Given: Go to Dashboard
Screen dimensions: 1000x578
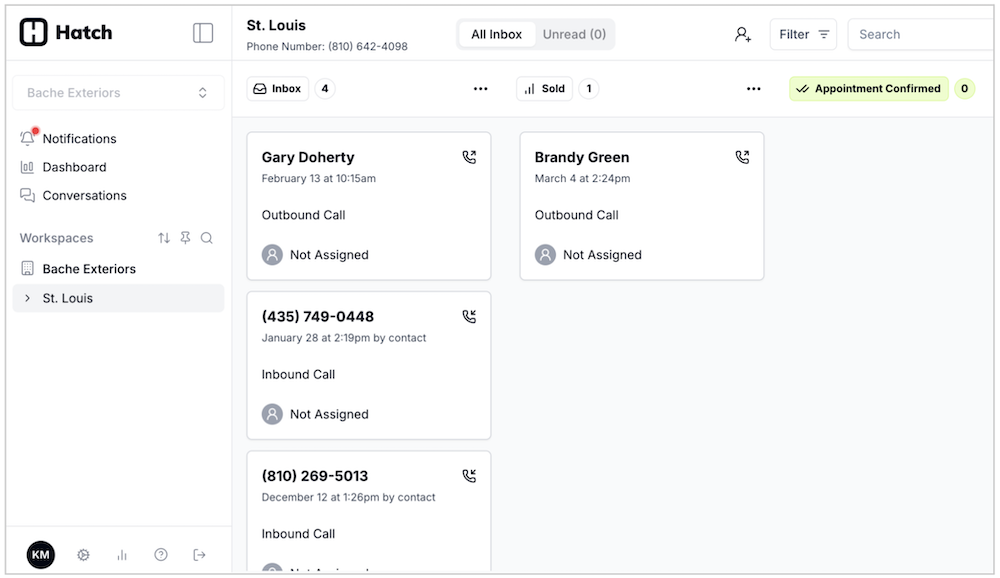Looking at the screenshot, I should tap(74, 167).
